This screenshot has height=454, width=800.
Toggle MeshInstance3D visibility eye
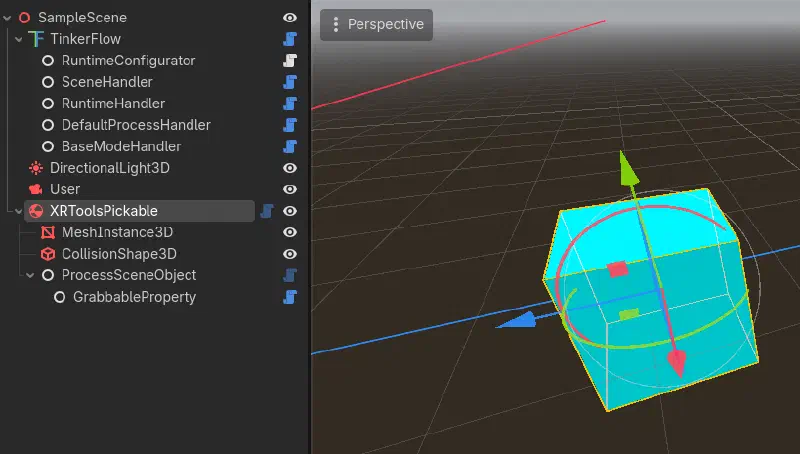point(290,232)
